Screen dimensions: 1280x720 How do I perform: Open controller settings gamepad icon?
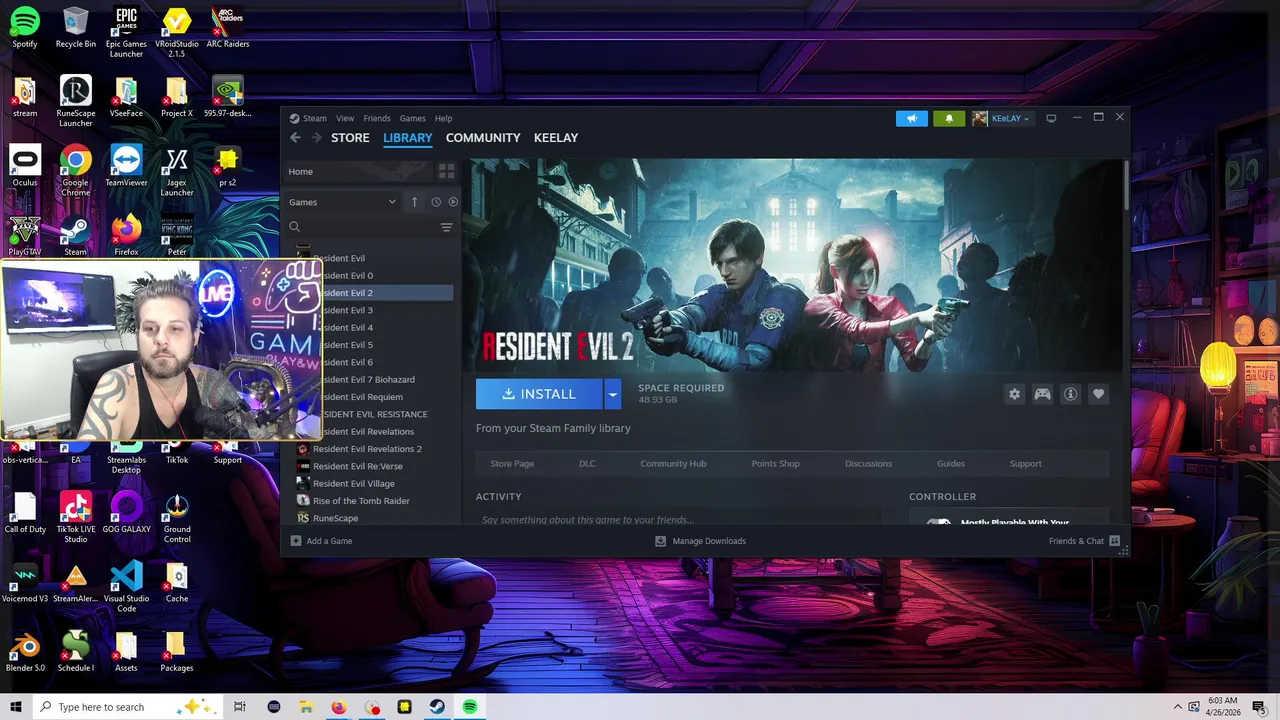tap(1042, 394)
